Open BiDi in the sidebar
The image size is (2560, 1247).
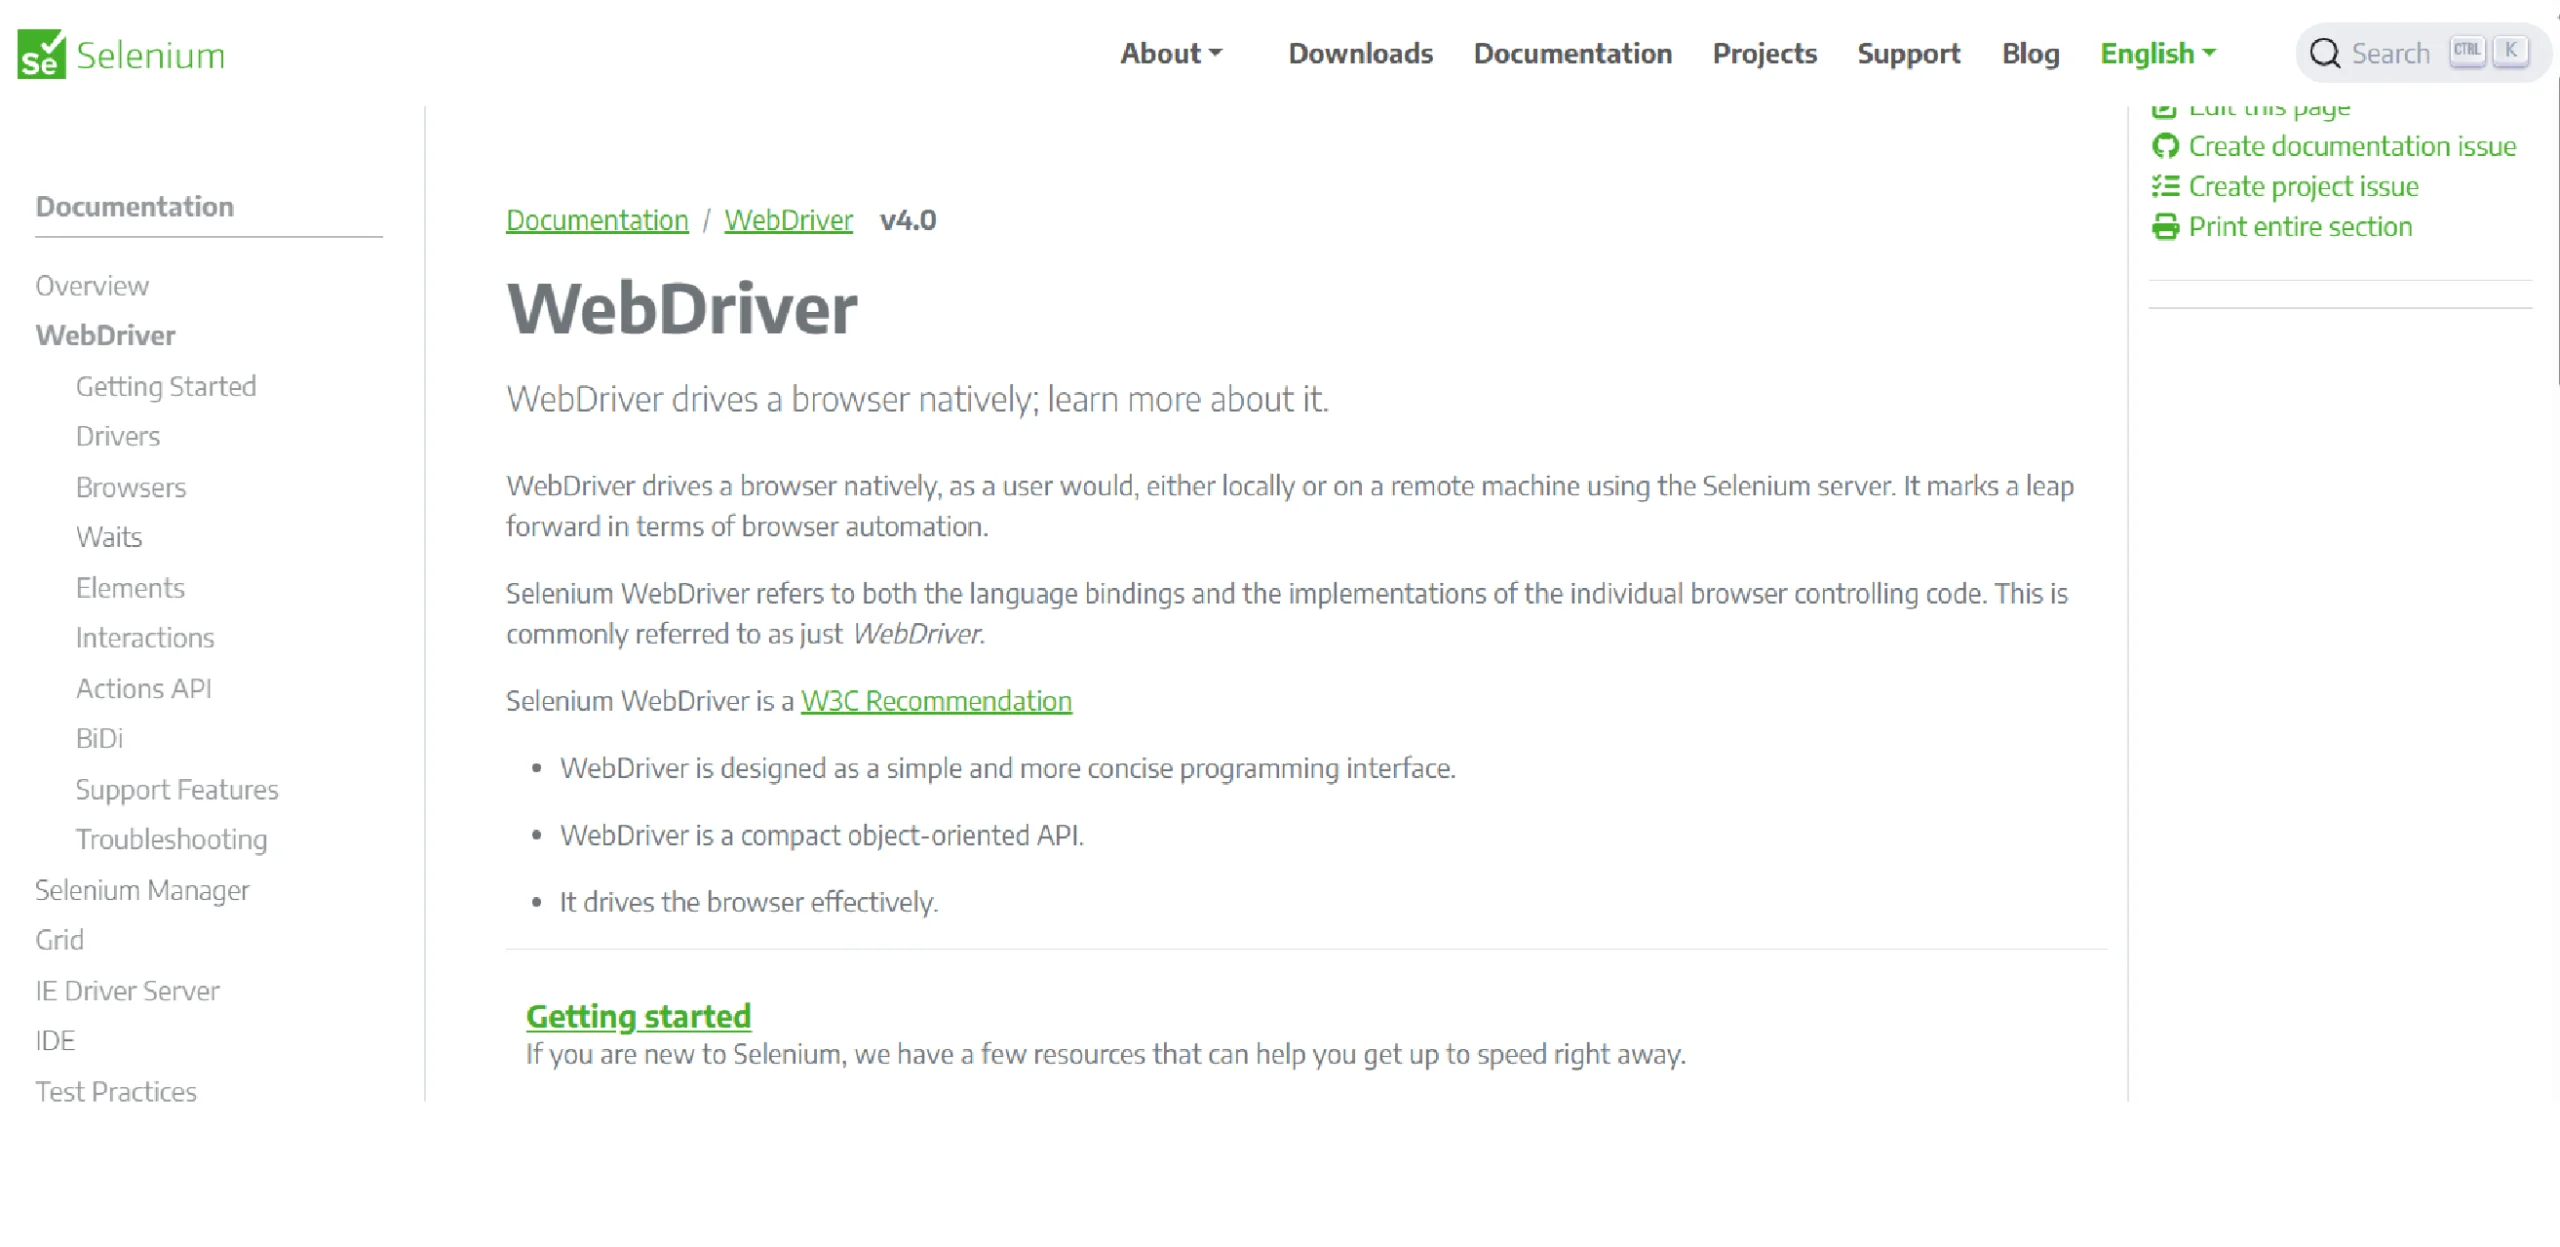coord(99,738)
